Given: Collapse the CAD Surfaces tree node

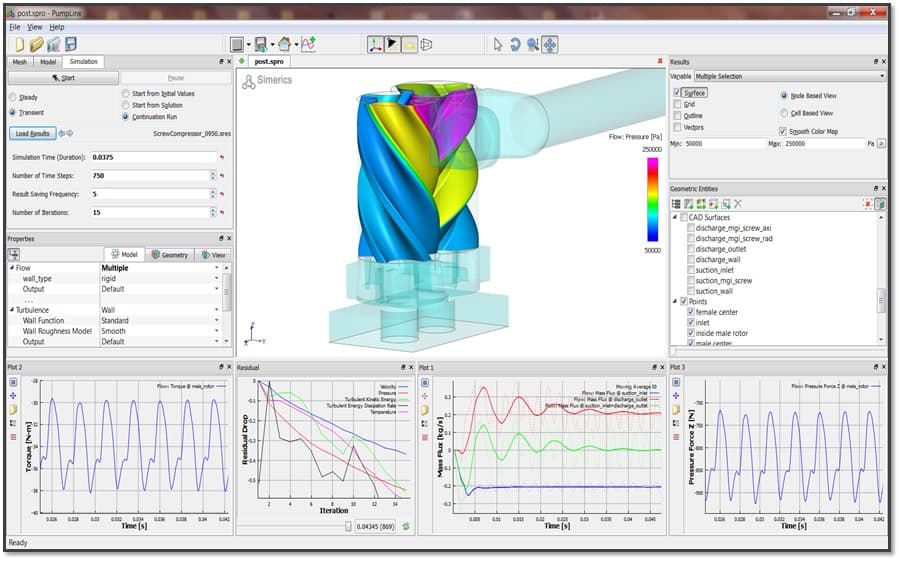Looking at the screenshot, I should click(675, 217).
